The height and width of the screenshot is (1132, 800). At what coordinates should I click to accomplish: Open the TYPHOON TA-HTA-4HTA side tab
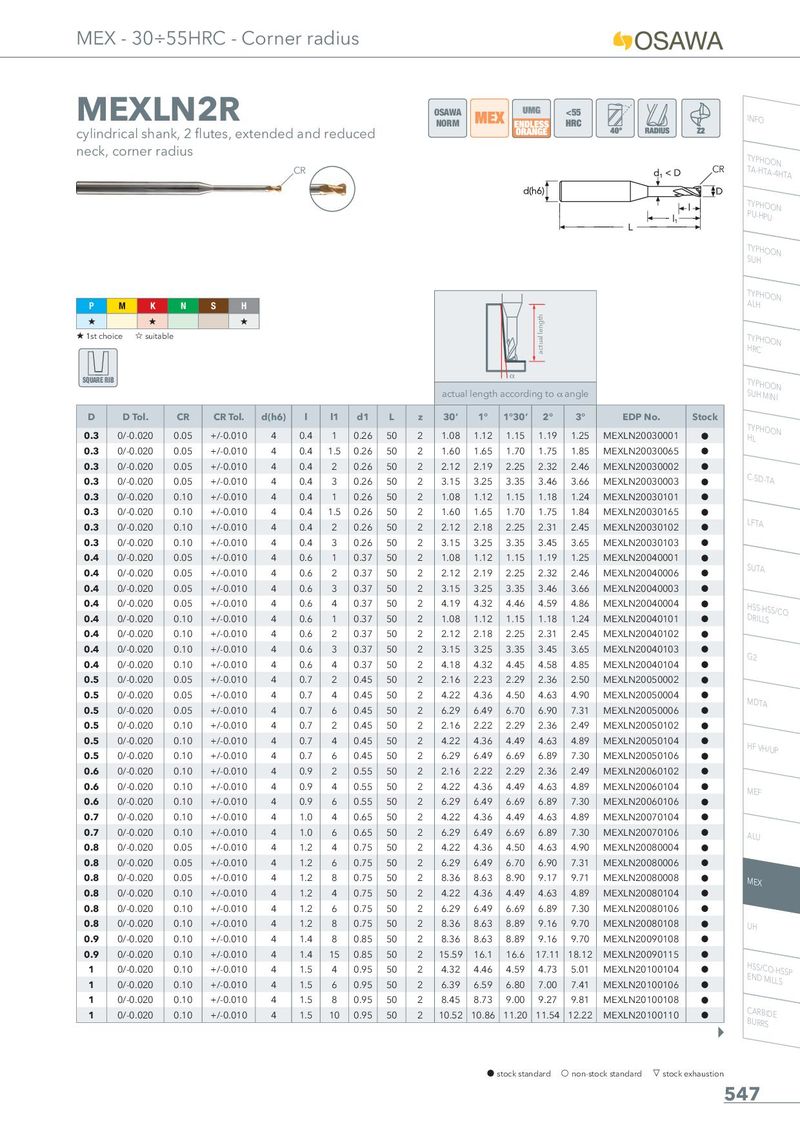pyautogui.click(x=770, y=167)
